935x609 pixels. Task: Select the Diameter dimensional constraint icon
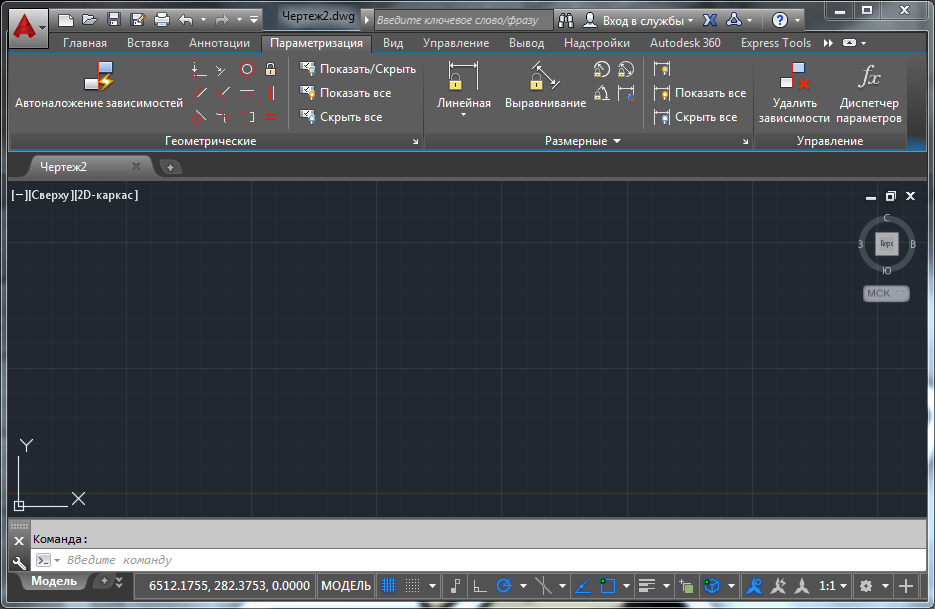point(626,69)
